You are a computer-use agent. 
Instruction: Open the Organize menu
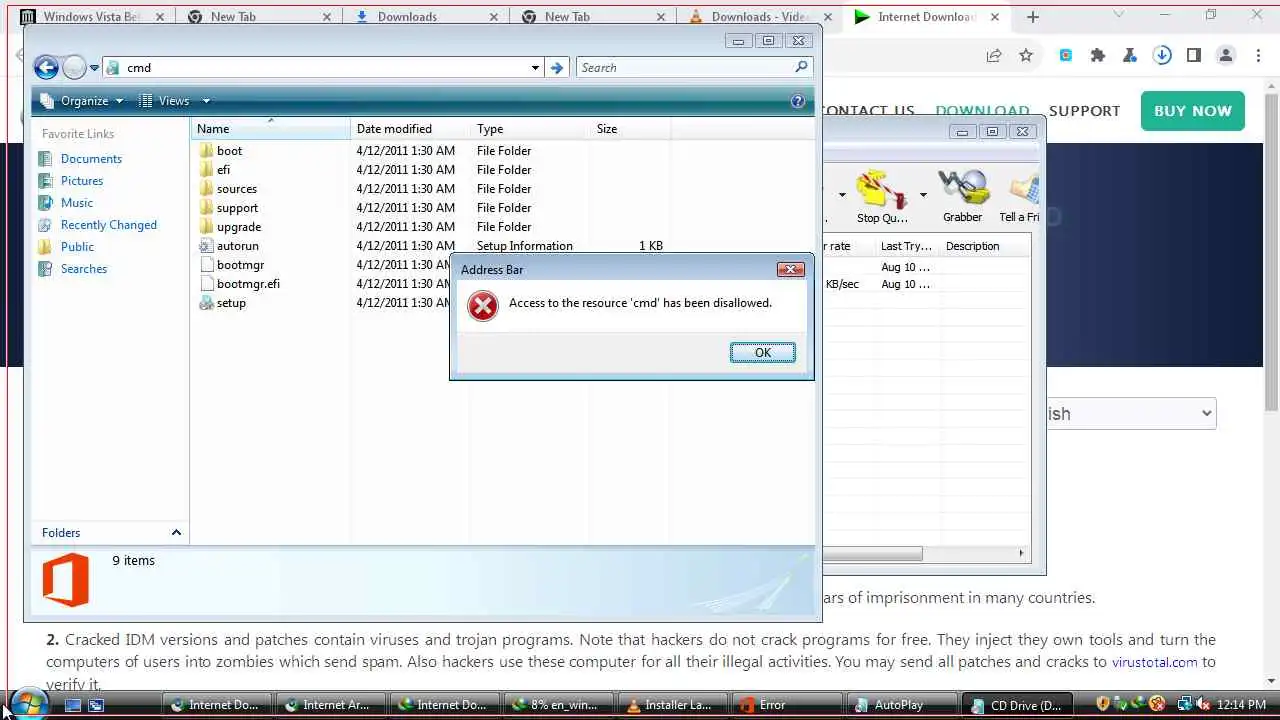[x=82, y=100]
